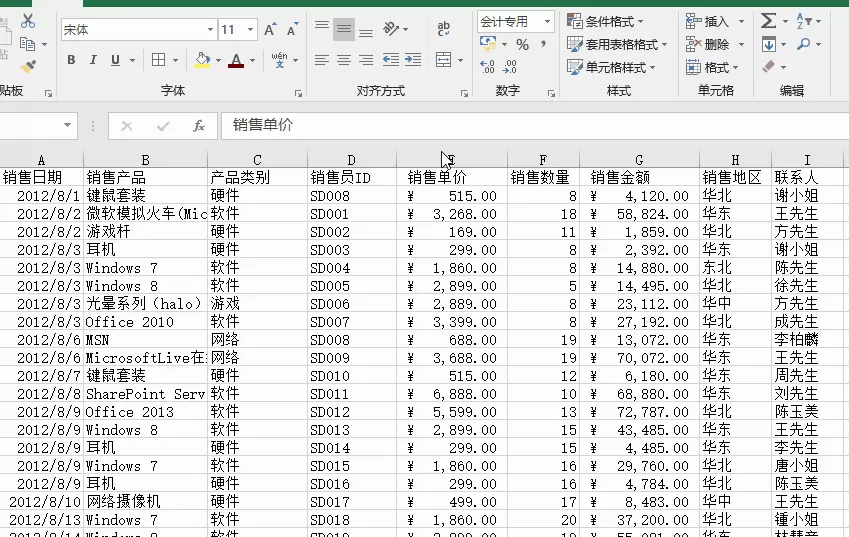Apply yellow fill color bucket
Image resolution: width=849 pixels, height=537 pixels.
click(x=203, y=60)
